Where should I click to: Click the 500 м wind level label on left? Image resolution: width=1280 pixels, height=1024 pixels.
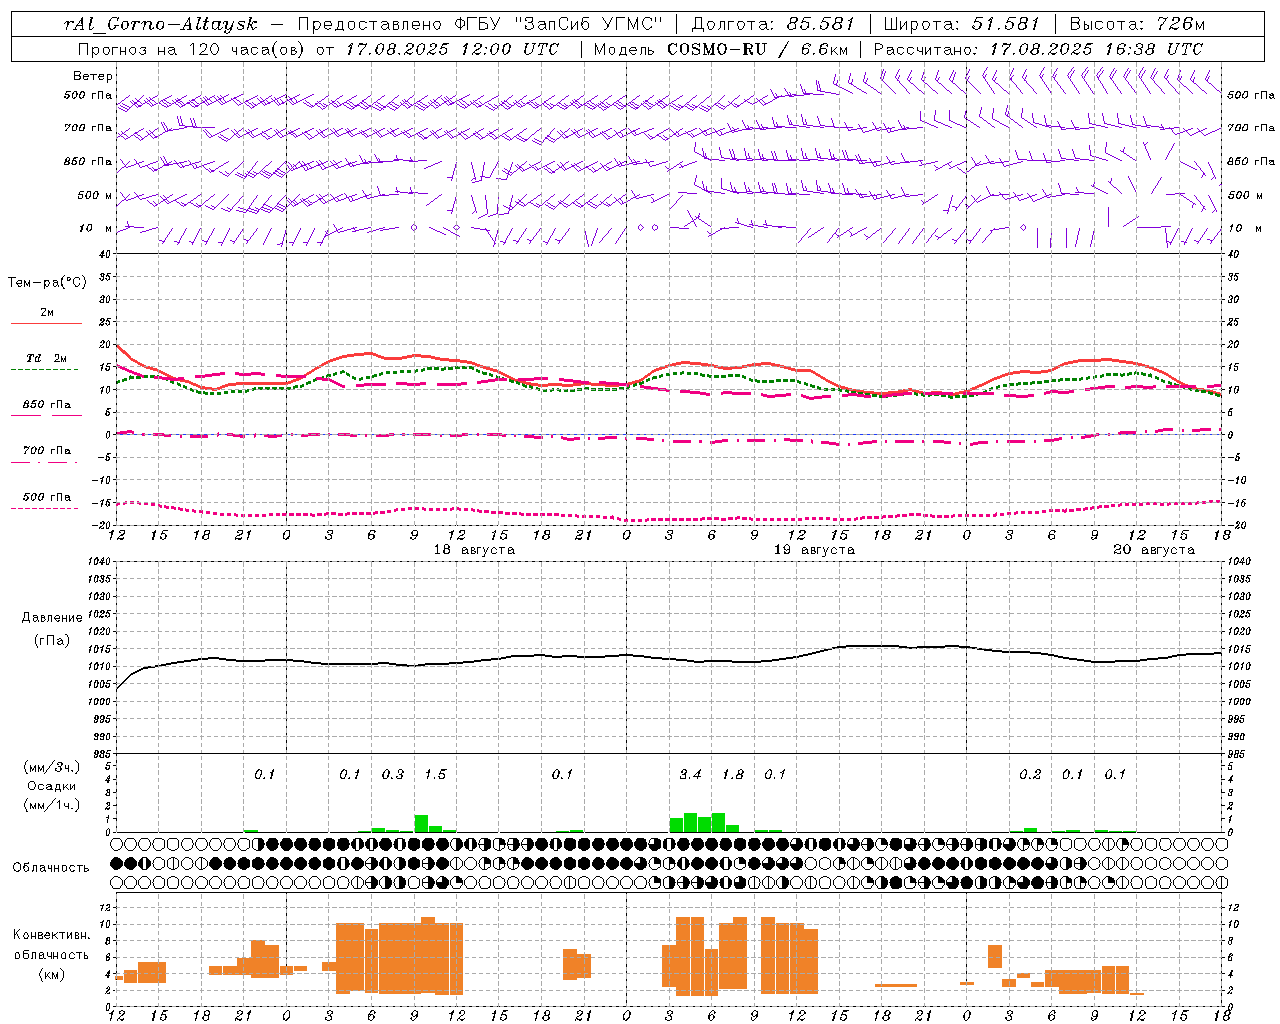(x=95, y=195)
